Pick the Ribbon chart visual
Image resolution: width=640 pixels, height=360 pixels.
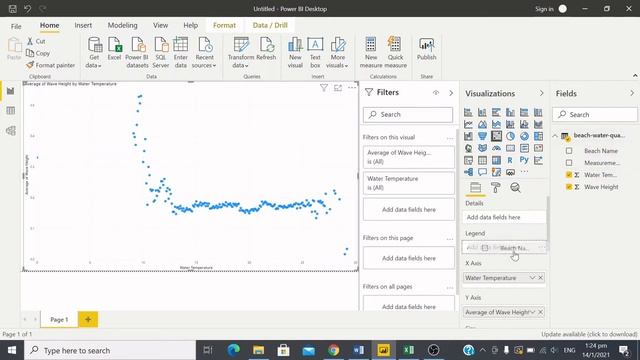538,124
